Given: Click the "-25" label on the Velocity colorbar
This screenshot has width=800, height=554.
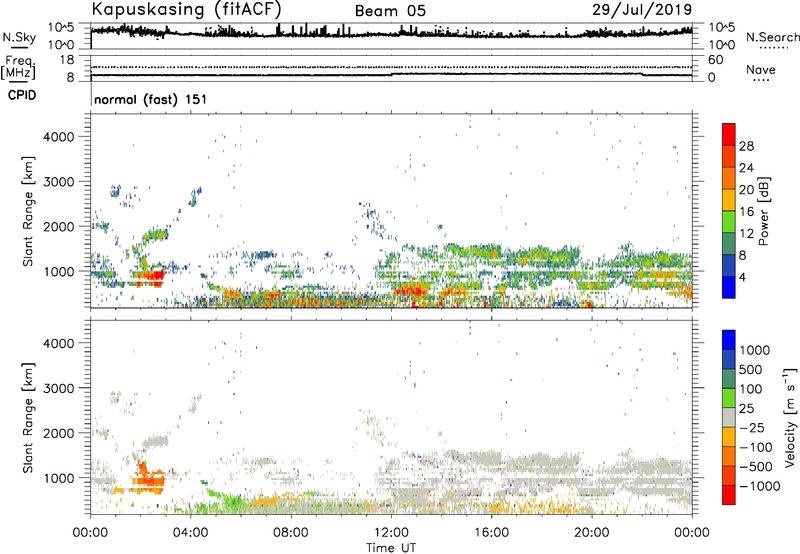Looking at the screenshot, I should (x=752, y=428).
